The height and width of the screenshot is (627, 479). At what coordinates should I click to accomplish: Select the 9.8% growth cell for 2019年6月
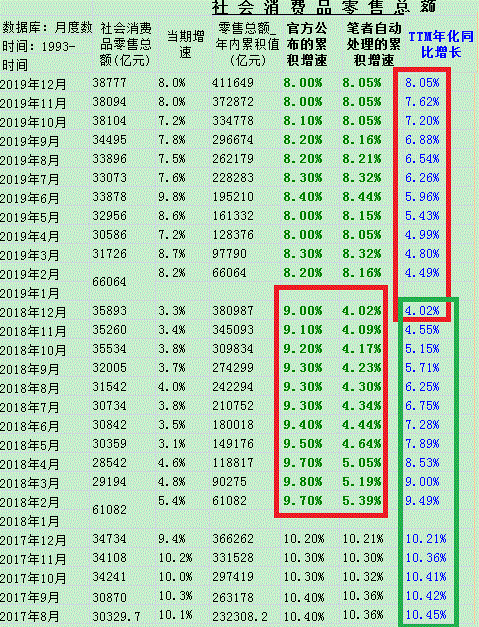pyautogui.click(x=172, y=197)
